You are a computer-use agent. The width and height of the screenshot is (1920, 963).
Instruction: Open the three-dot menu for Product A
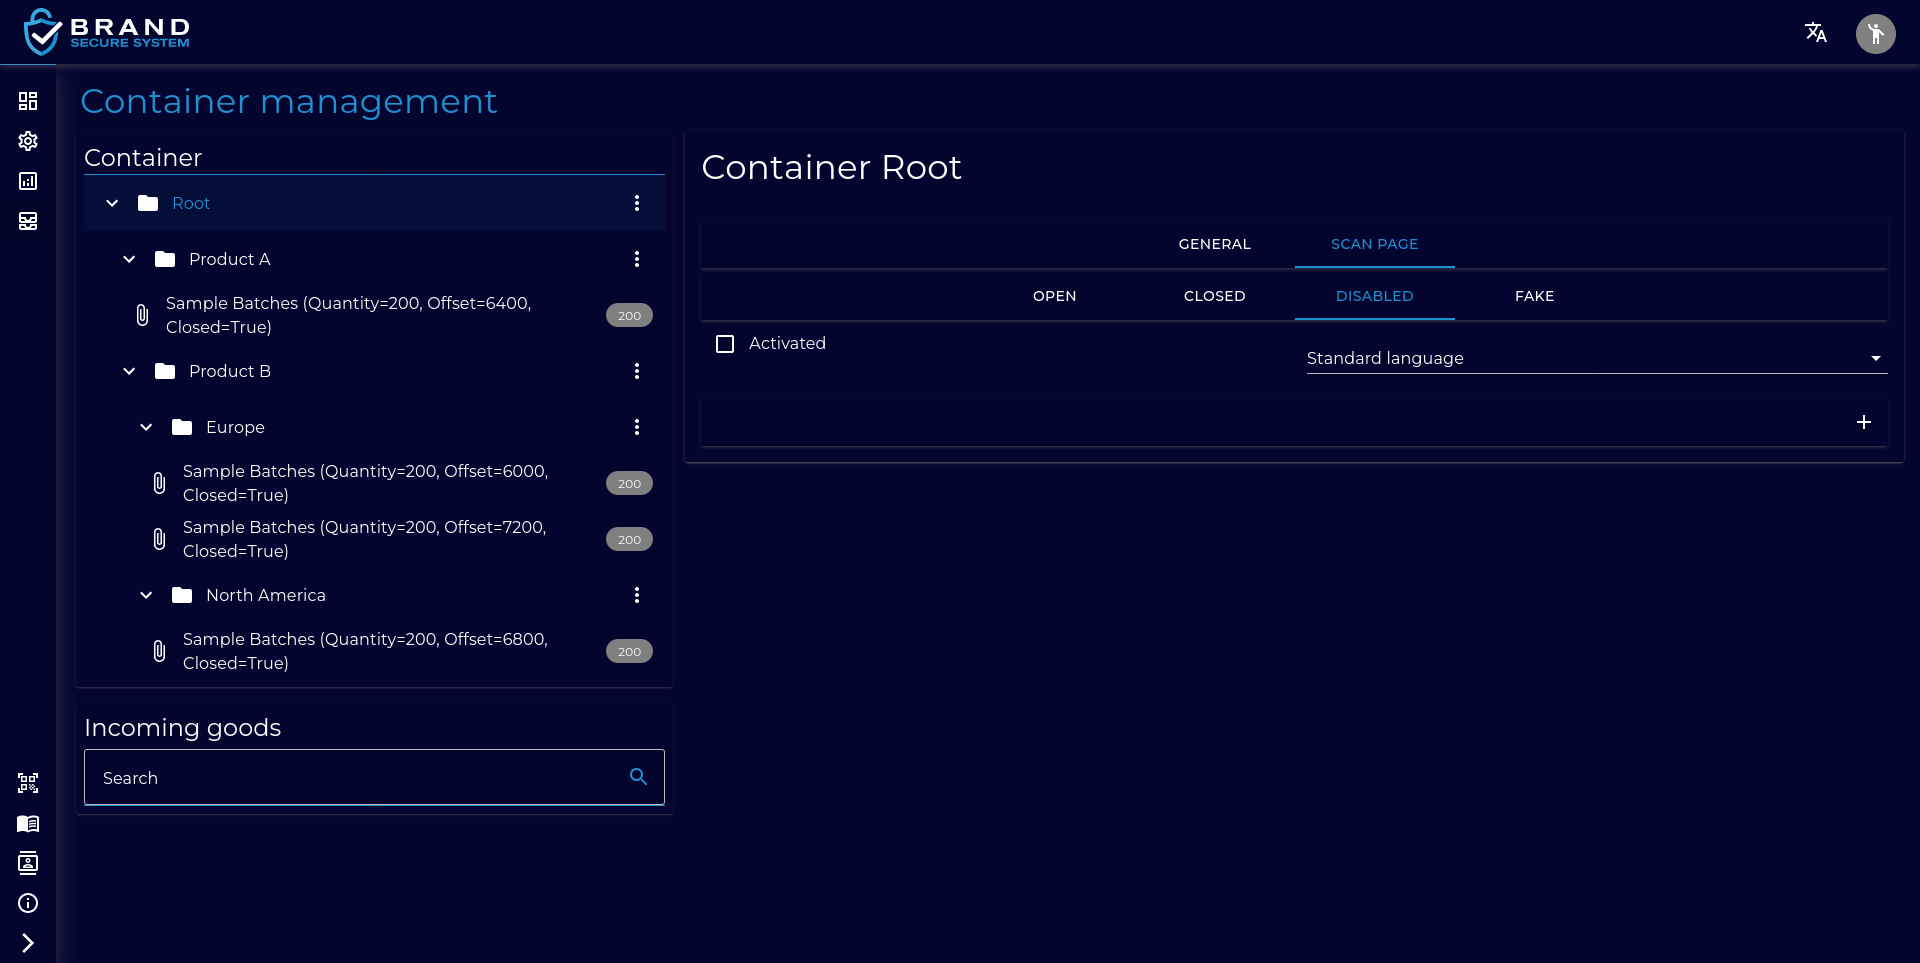pos(637,259)
